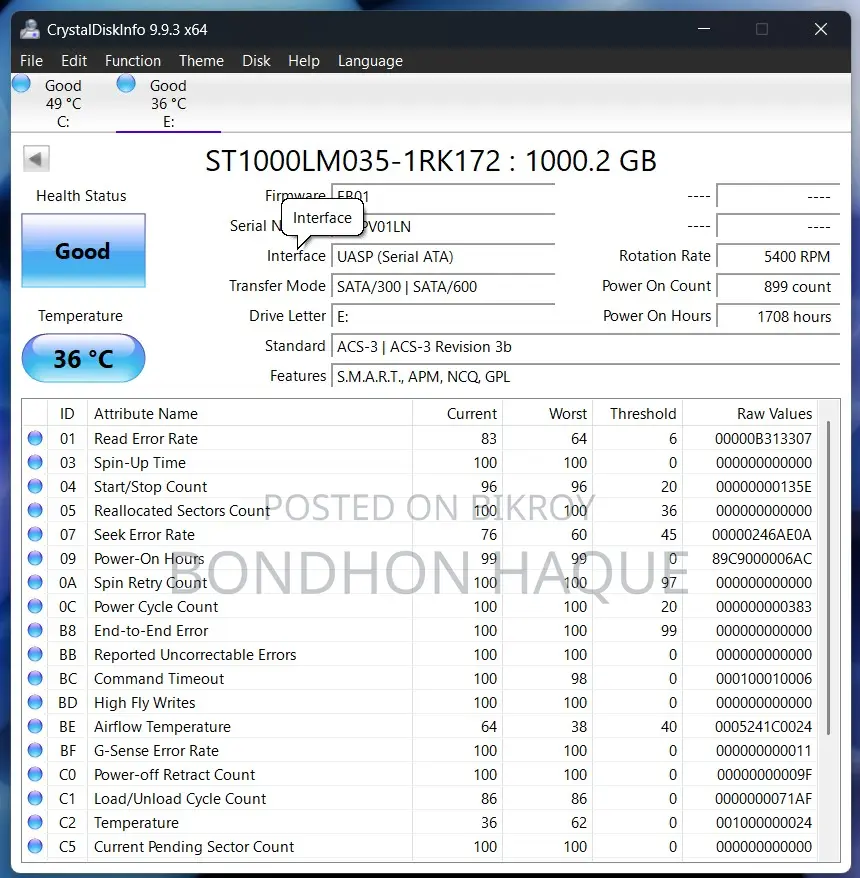Viewport: 860px width, 878px height.
Task: Minimize the CrystalDiskInfo window
Action: [704, 29]
